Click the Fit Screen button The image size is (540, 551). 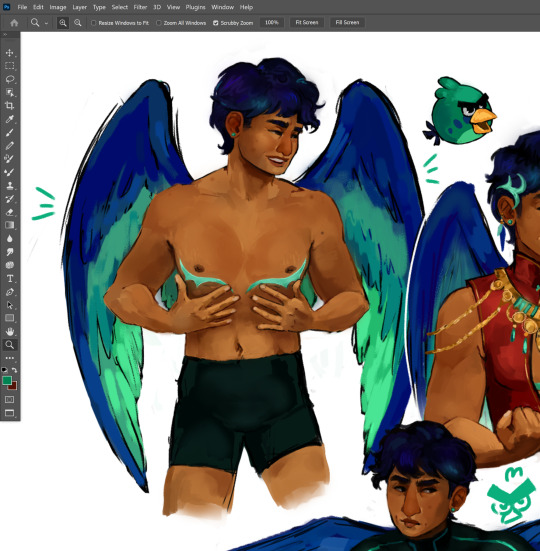click(307, 22)
